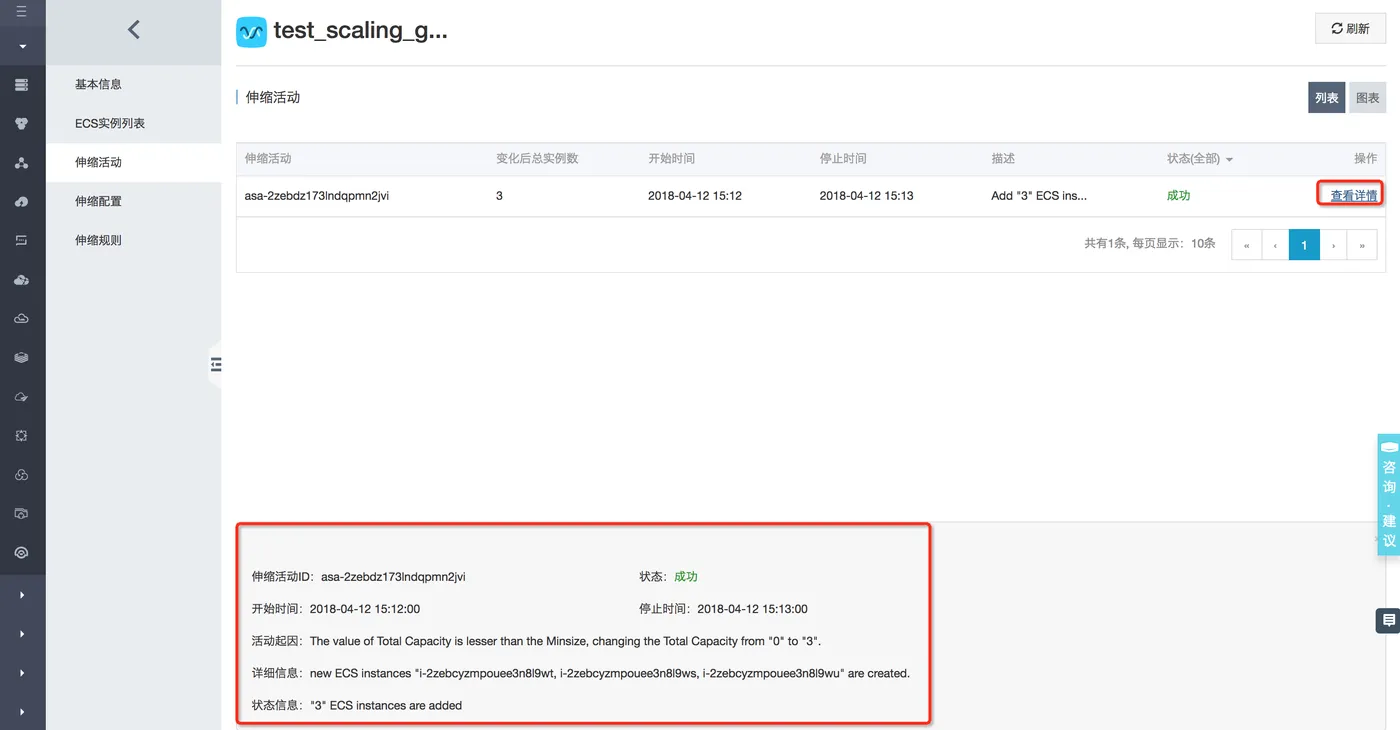1400x730 pixels.
Task: Click the 伸缩活动 section heading above the table
Action: pos(273,98)
